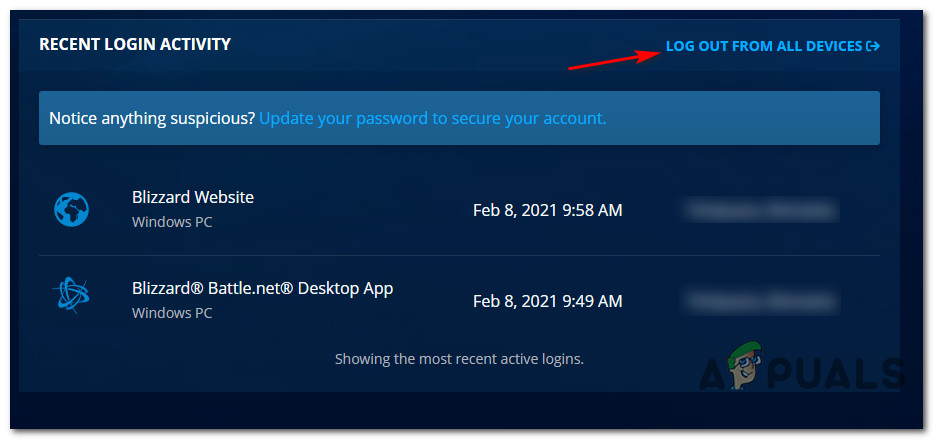Click the log out arrow icon
This screenshot has height=440, width=934.
click(873, 46)
